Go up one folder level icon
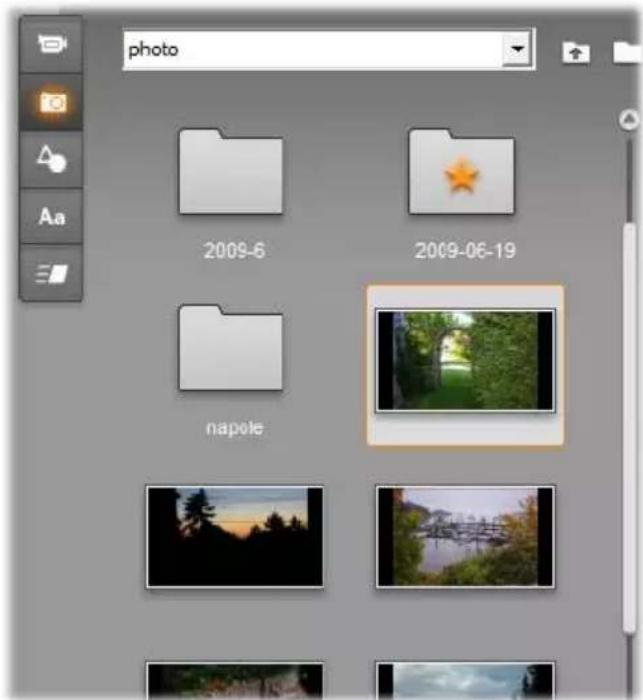The width and height of the screenshot is (643, 700). [576, 53]
